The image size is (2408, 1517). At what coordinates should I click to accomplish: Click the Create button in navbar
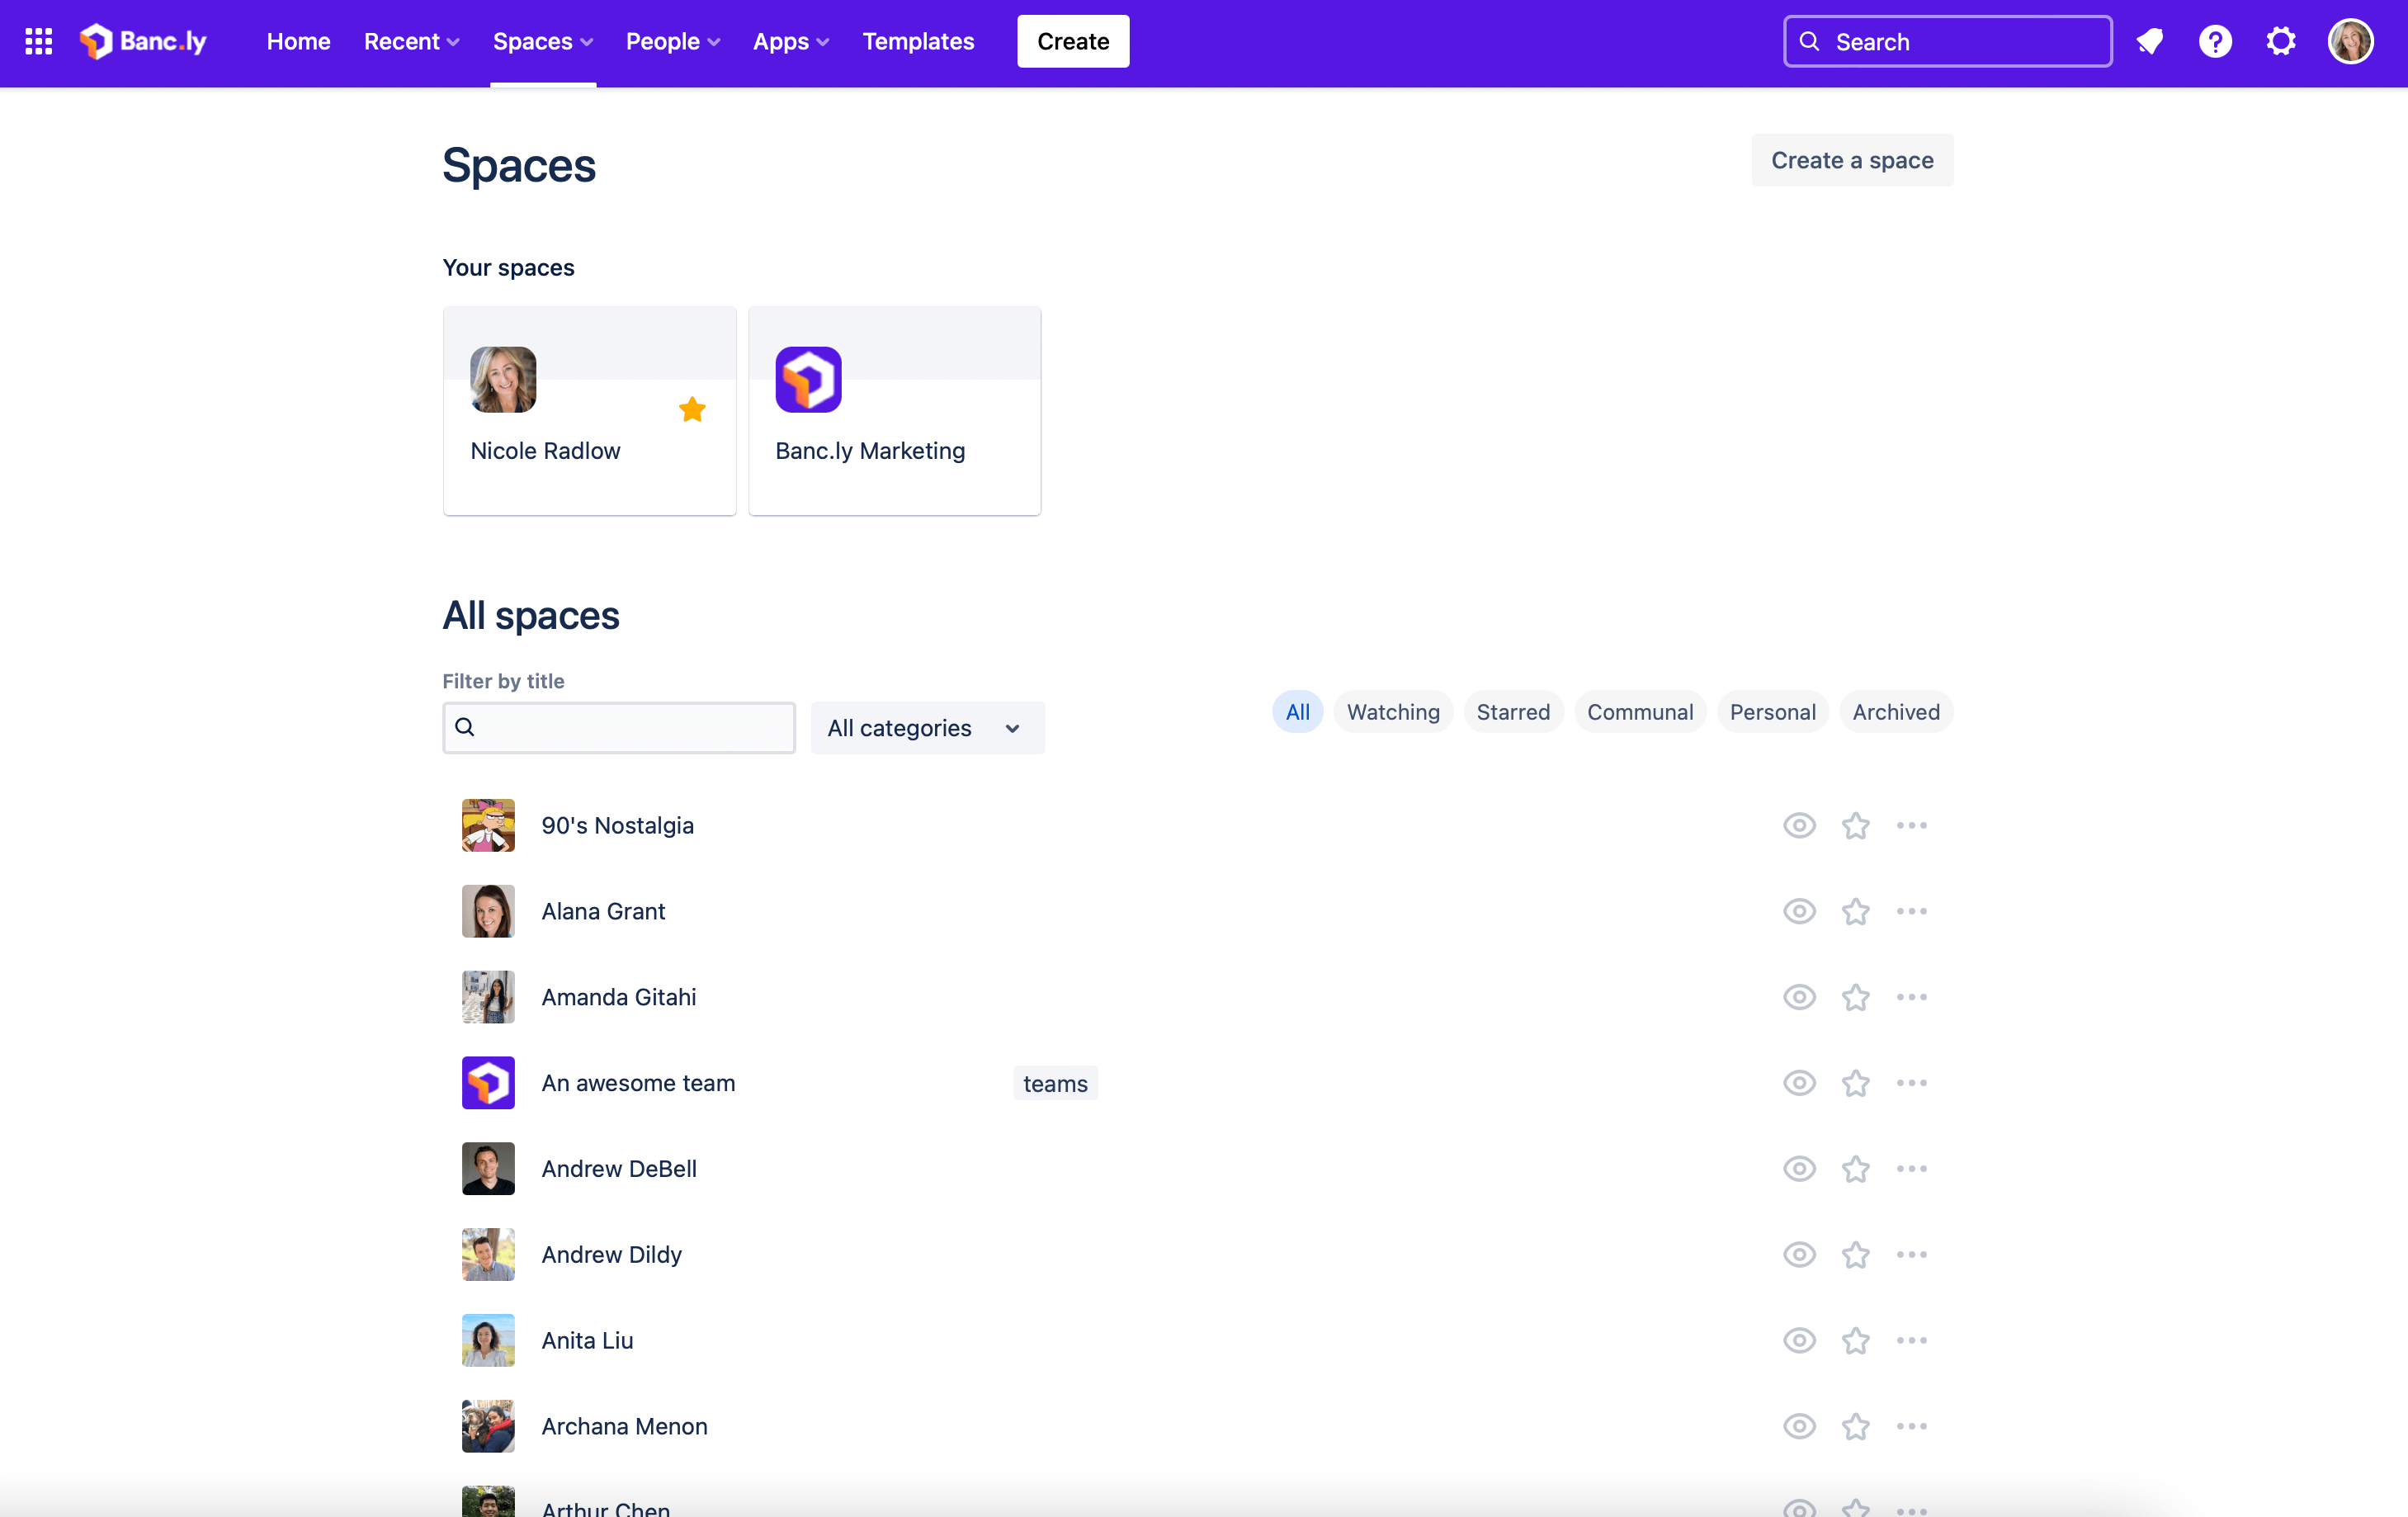pyautogui.click(x=1073, y=40)
